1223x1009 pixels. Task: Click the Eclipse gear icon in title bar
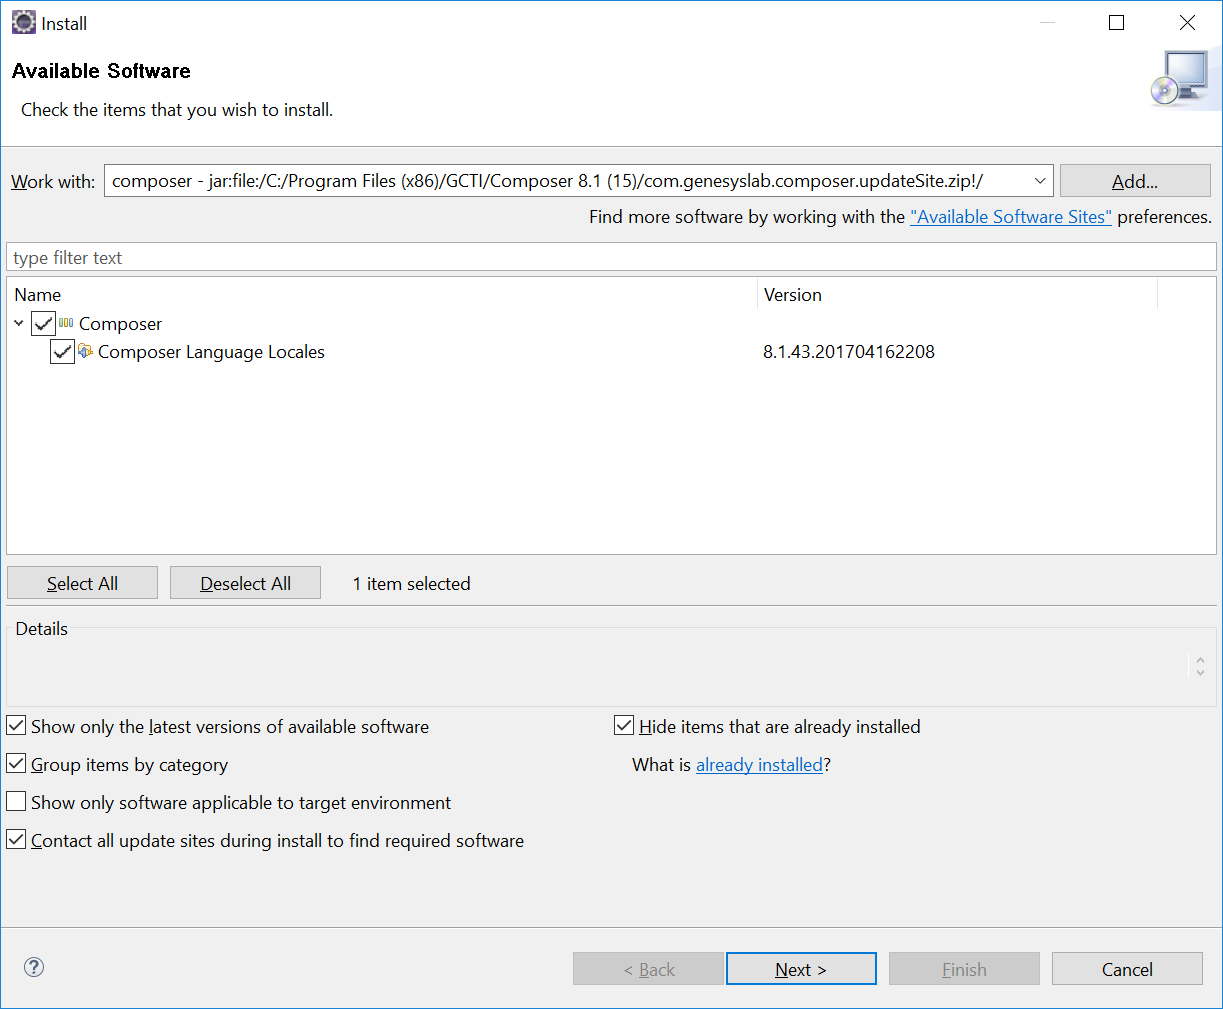(x=23, y=23)
